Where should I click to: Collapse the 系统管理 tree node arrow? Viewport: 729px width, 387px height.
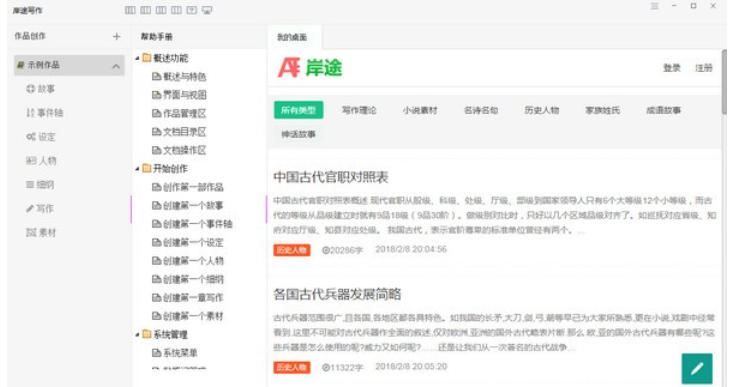(x=138, y=334)
